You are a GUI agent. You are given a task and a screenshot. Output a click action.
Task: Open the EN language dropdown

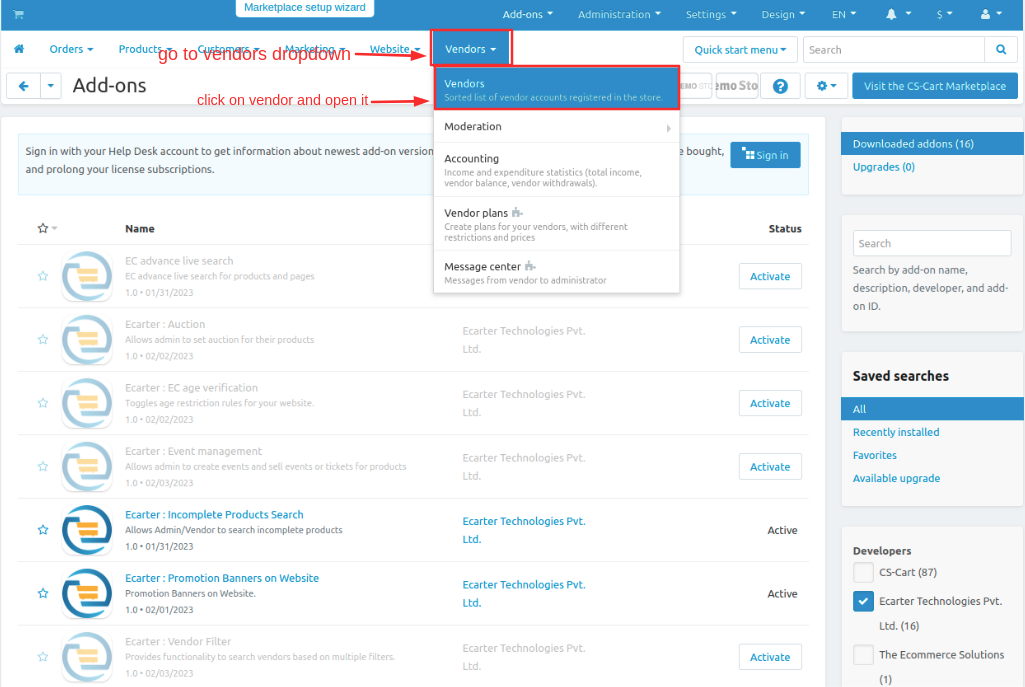(x=844, y=14)
